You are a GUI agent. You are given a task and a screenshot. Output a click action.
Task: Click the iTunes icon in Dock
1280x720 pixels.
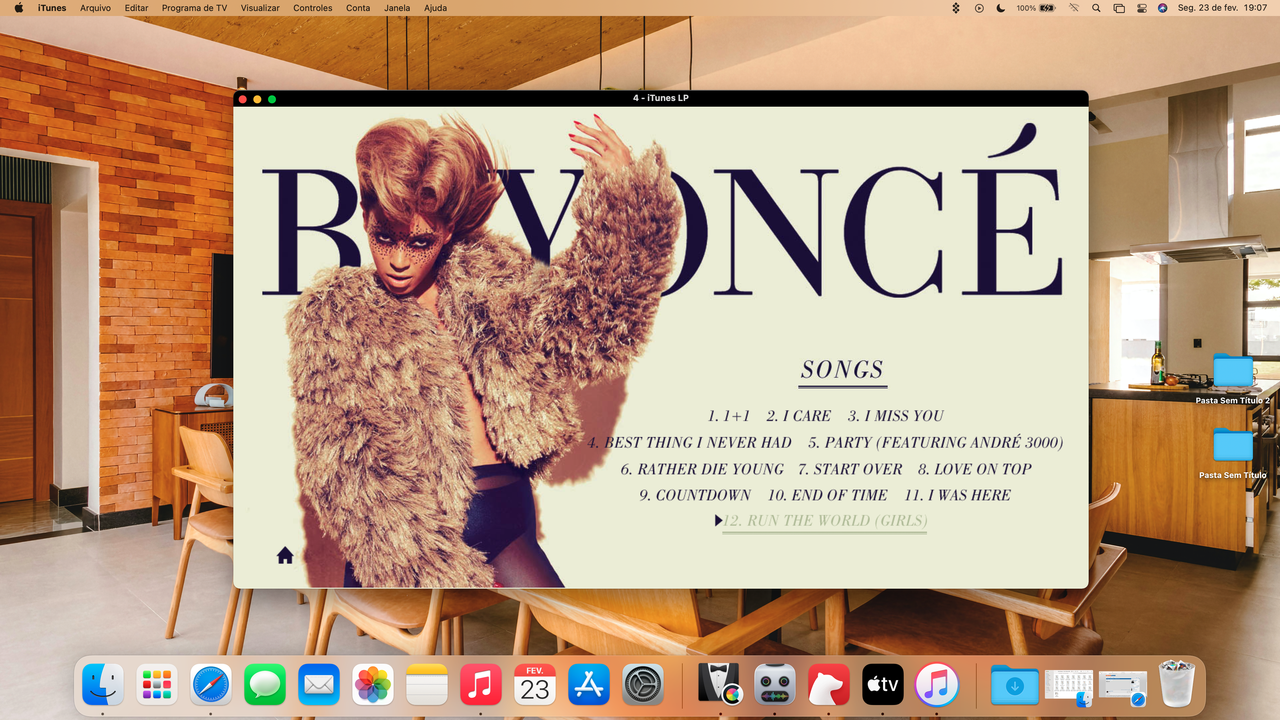(x=937, y=685)
